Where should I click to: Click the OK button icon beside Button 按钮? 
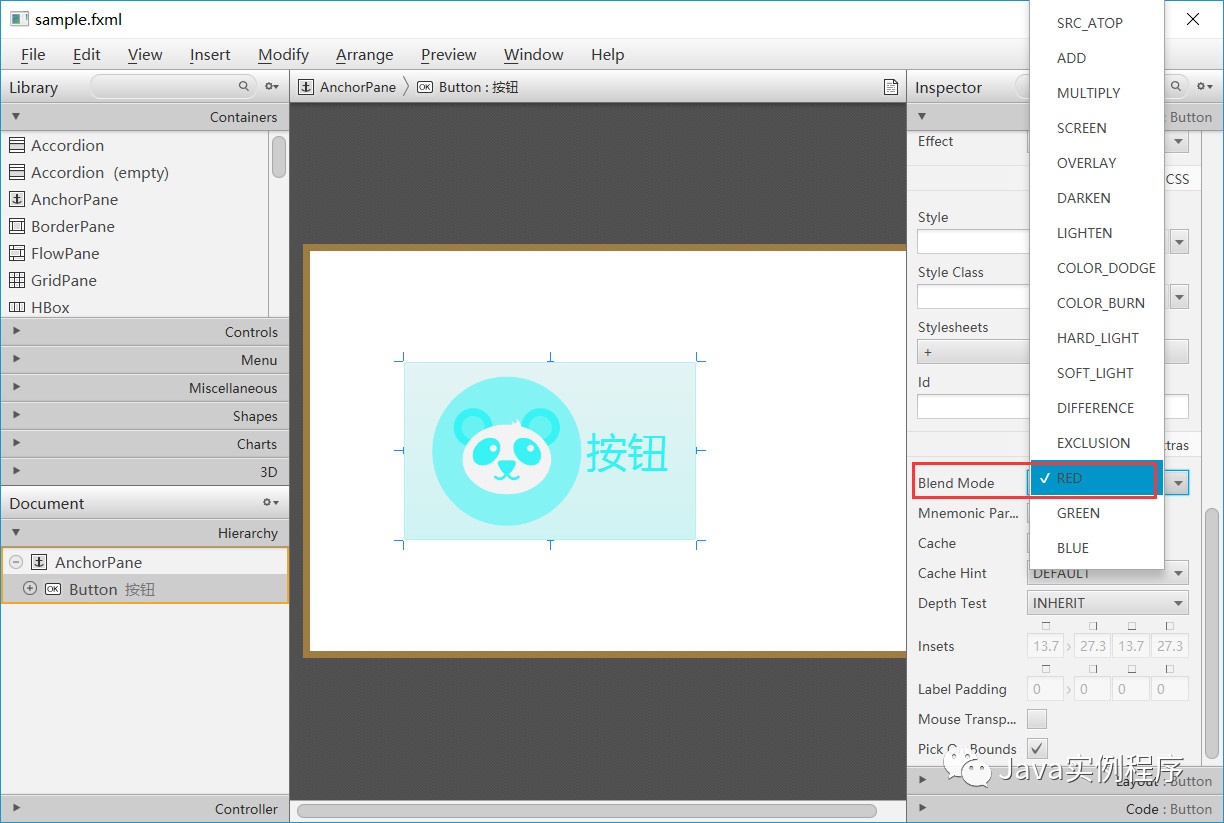[54, 588]
